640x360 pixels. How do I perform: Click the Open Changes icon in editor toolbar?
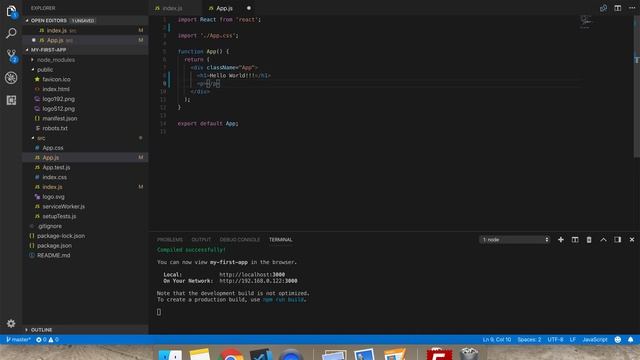point(603,8)
